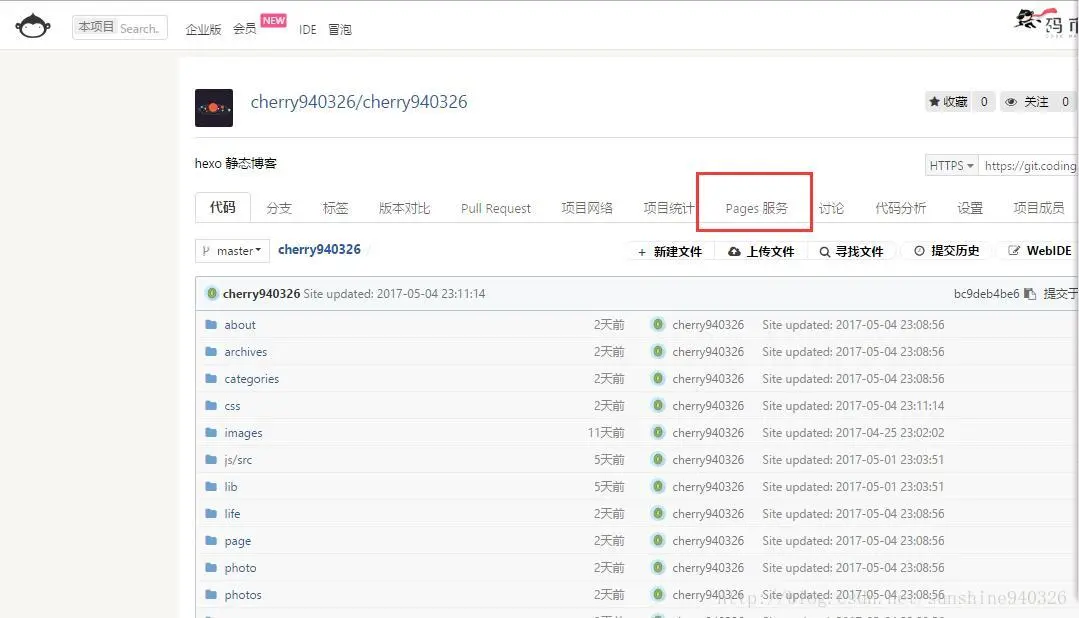Screen dimensions: 1079x618
Task: Click the 上传文件 cloud upload button
Action: tap(761, 252)
